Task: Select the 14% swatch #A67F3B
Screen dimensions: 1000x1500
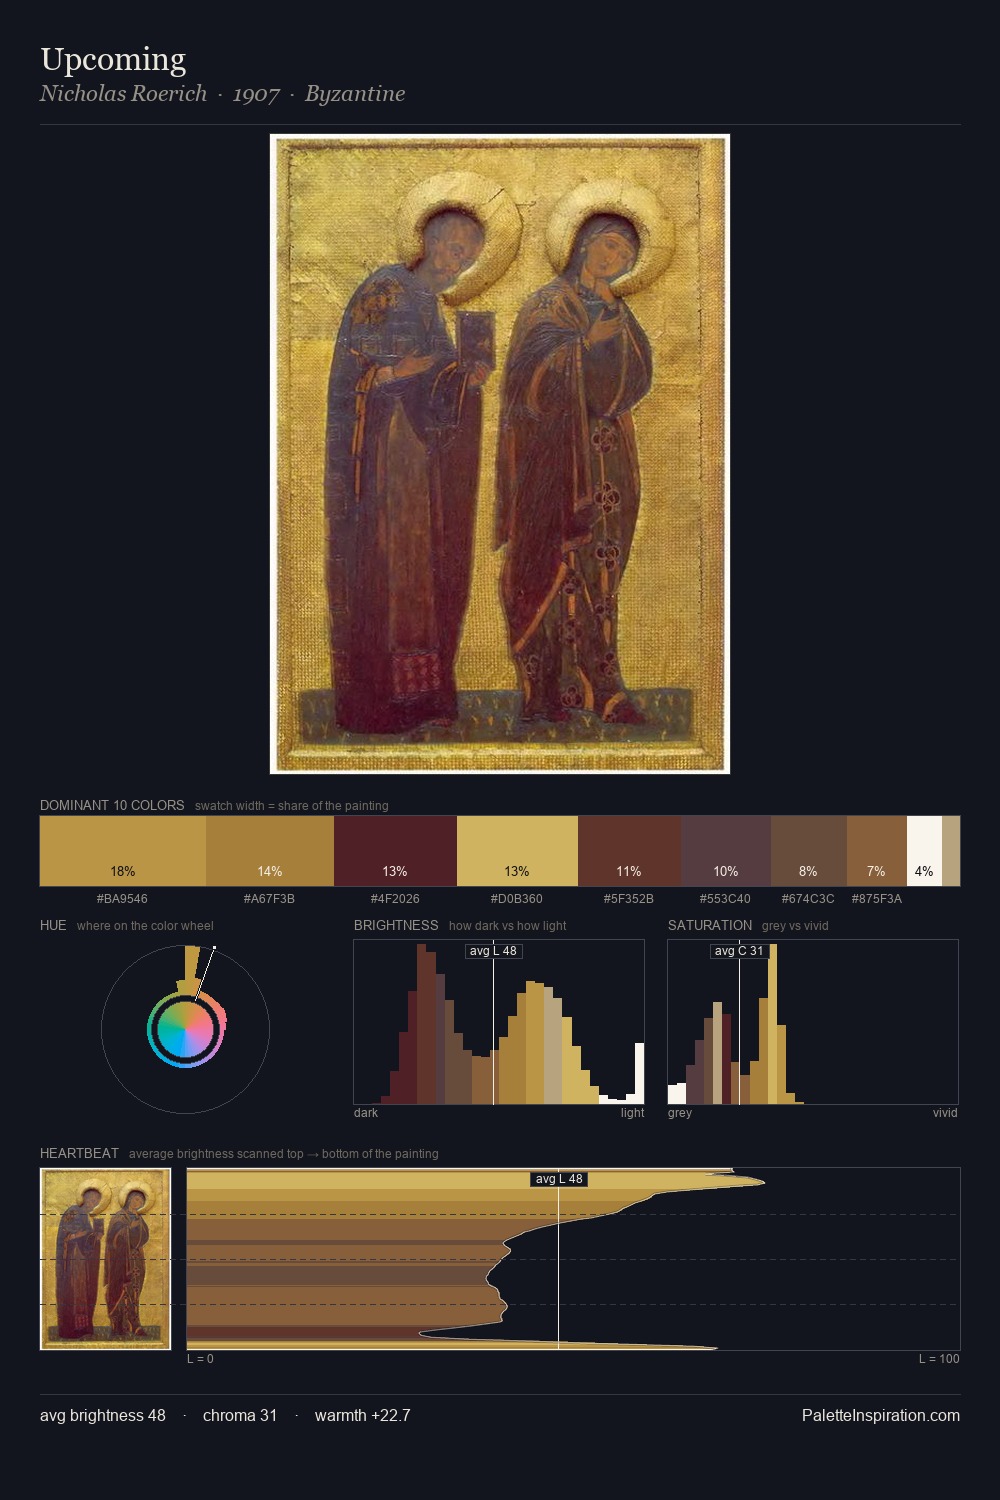Action: tap(270, 851)
